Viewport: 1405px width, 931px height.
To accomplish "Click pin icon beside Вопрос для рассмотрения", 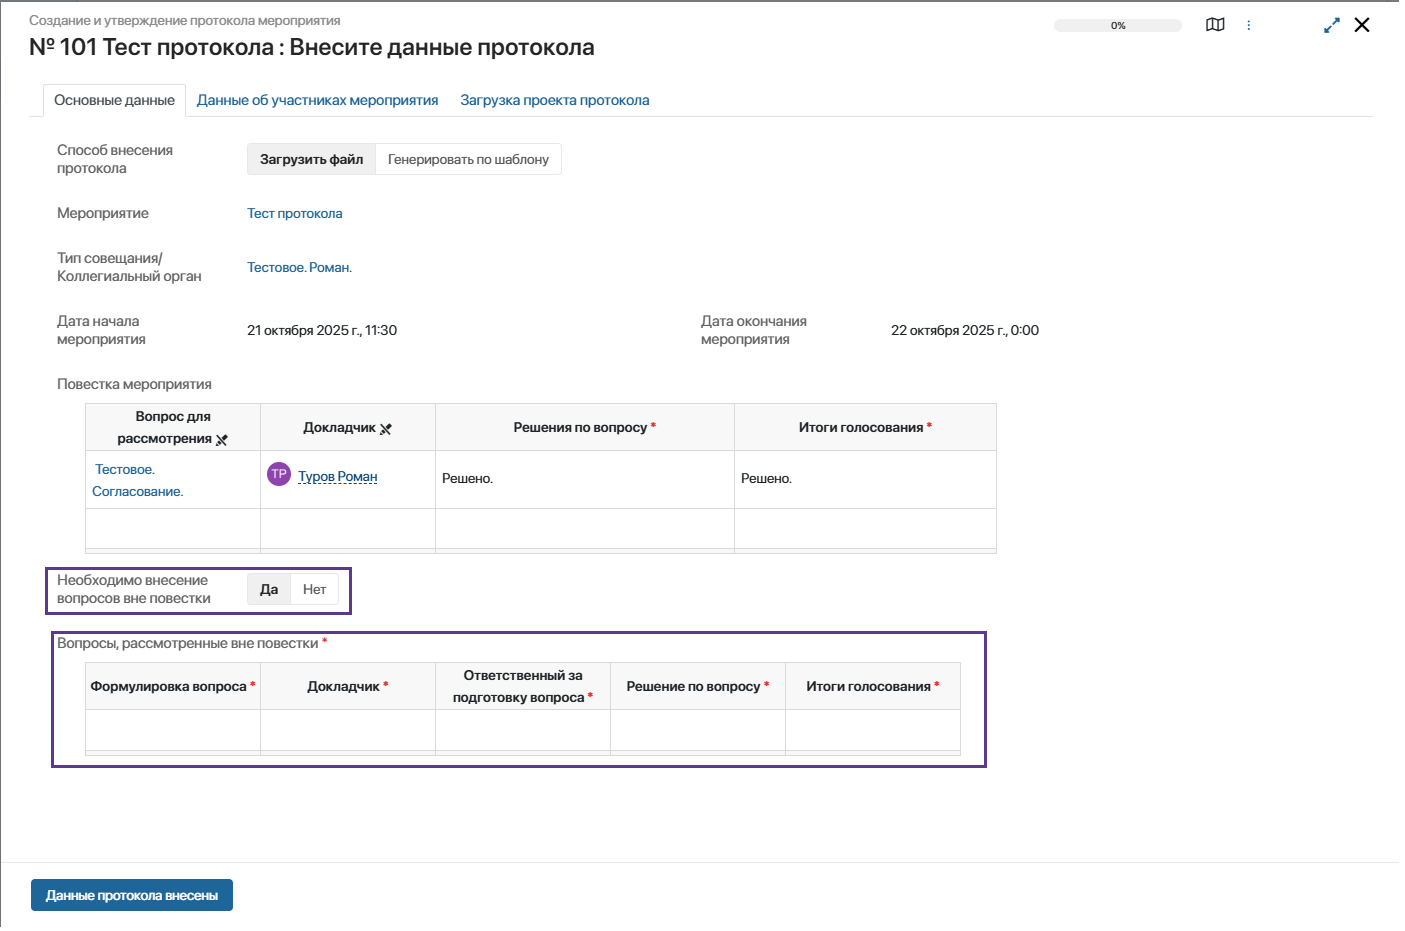I will [222, 440].
